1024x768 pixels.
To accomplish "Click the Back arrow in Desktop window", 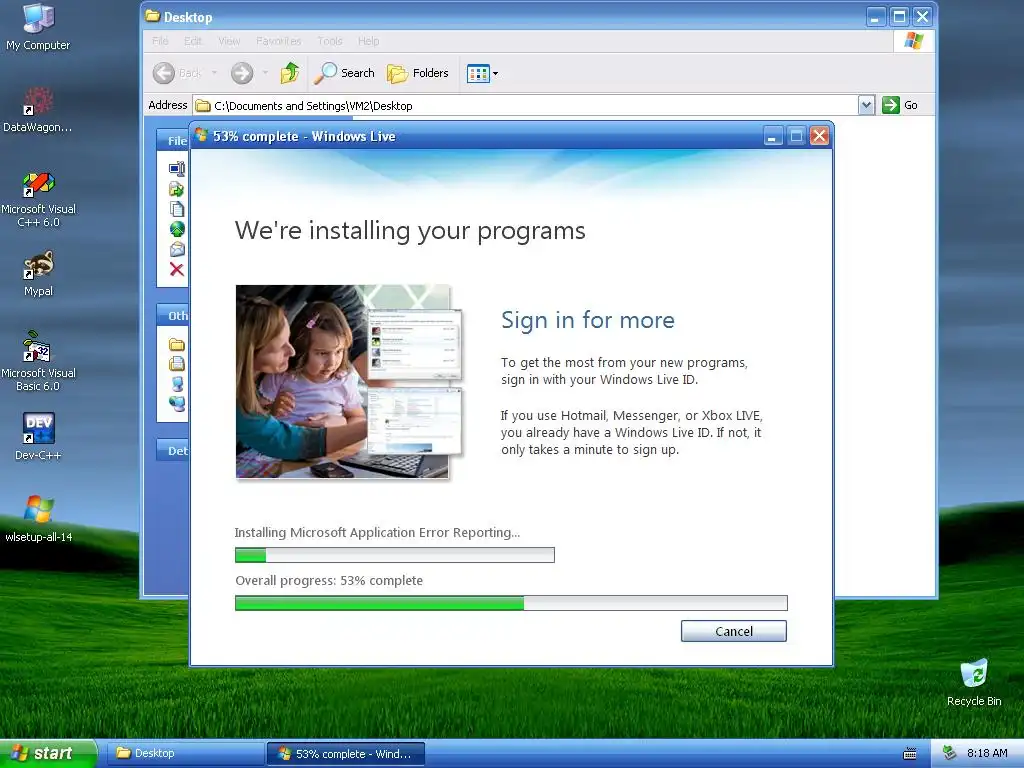I will [164, 73].
